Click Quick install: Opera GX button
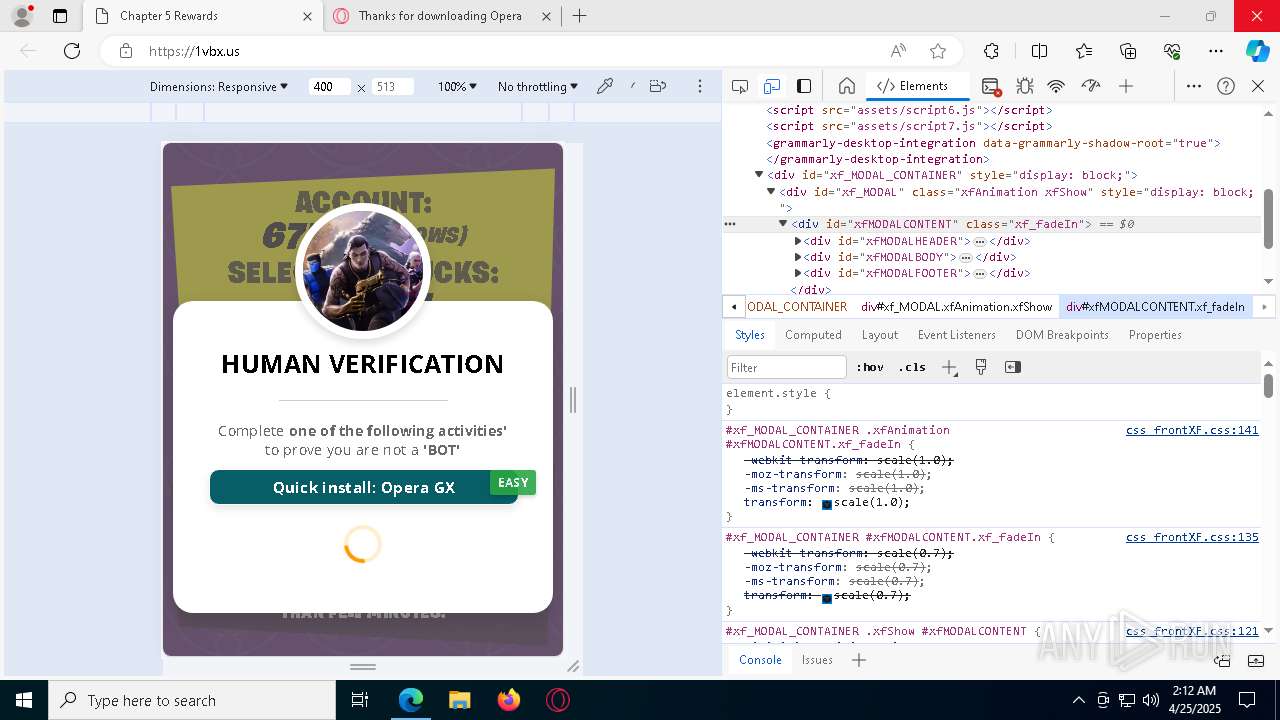1280x720 pixels. point(364,487)
